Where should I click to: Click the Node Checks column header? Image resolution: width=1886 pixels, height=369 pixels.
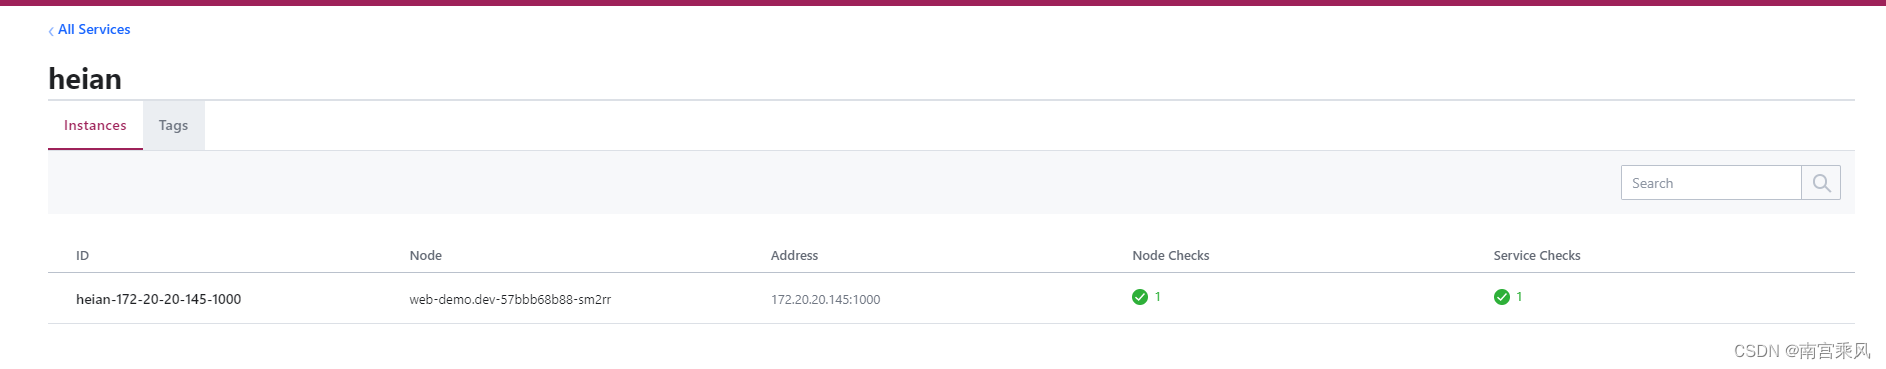tap(1170, 256)
